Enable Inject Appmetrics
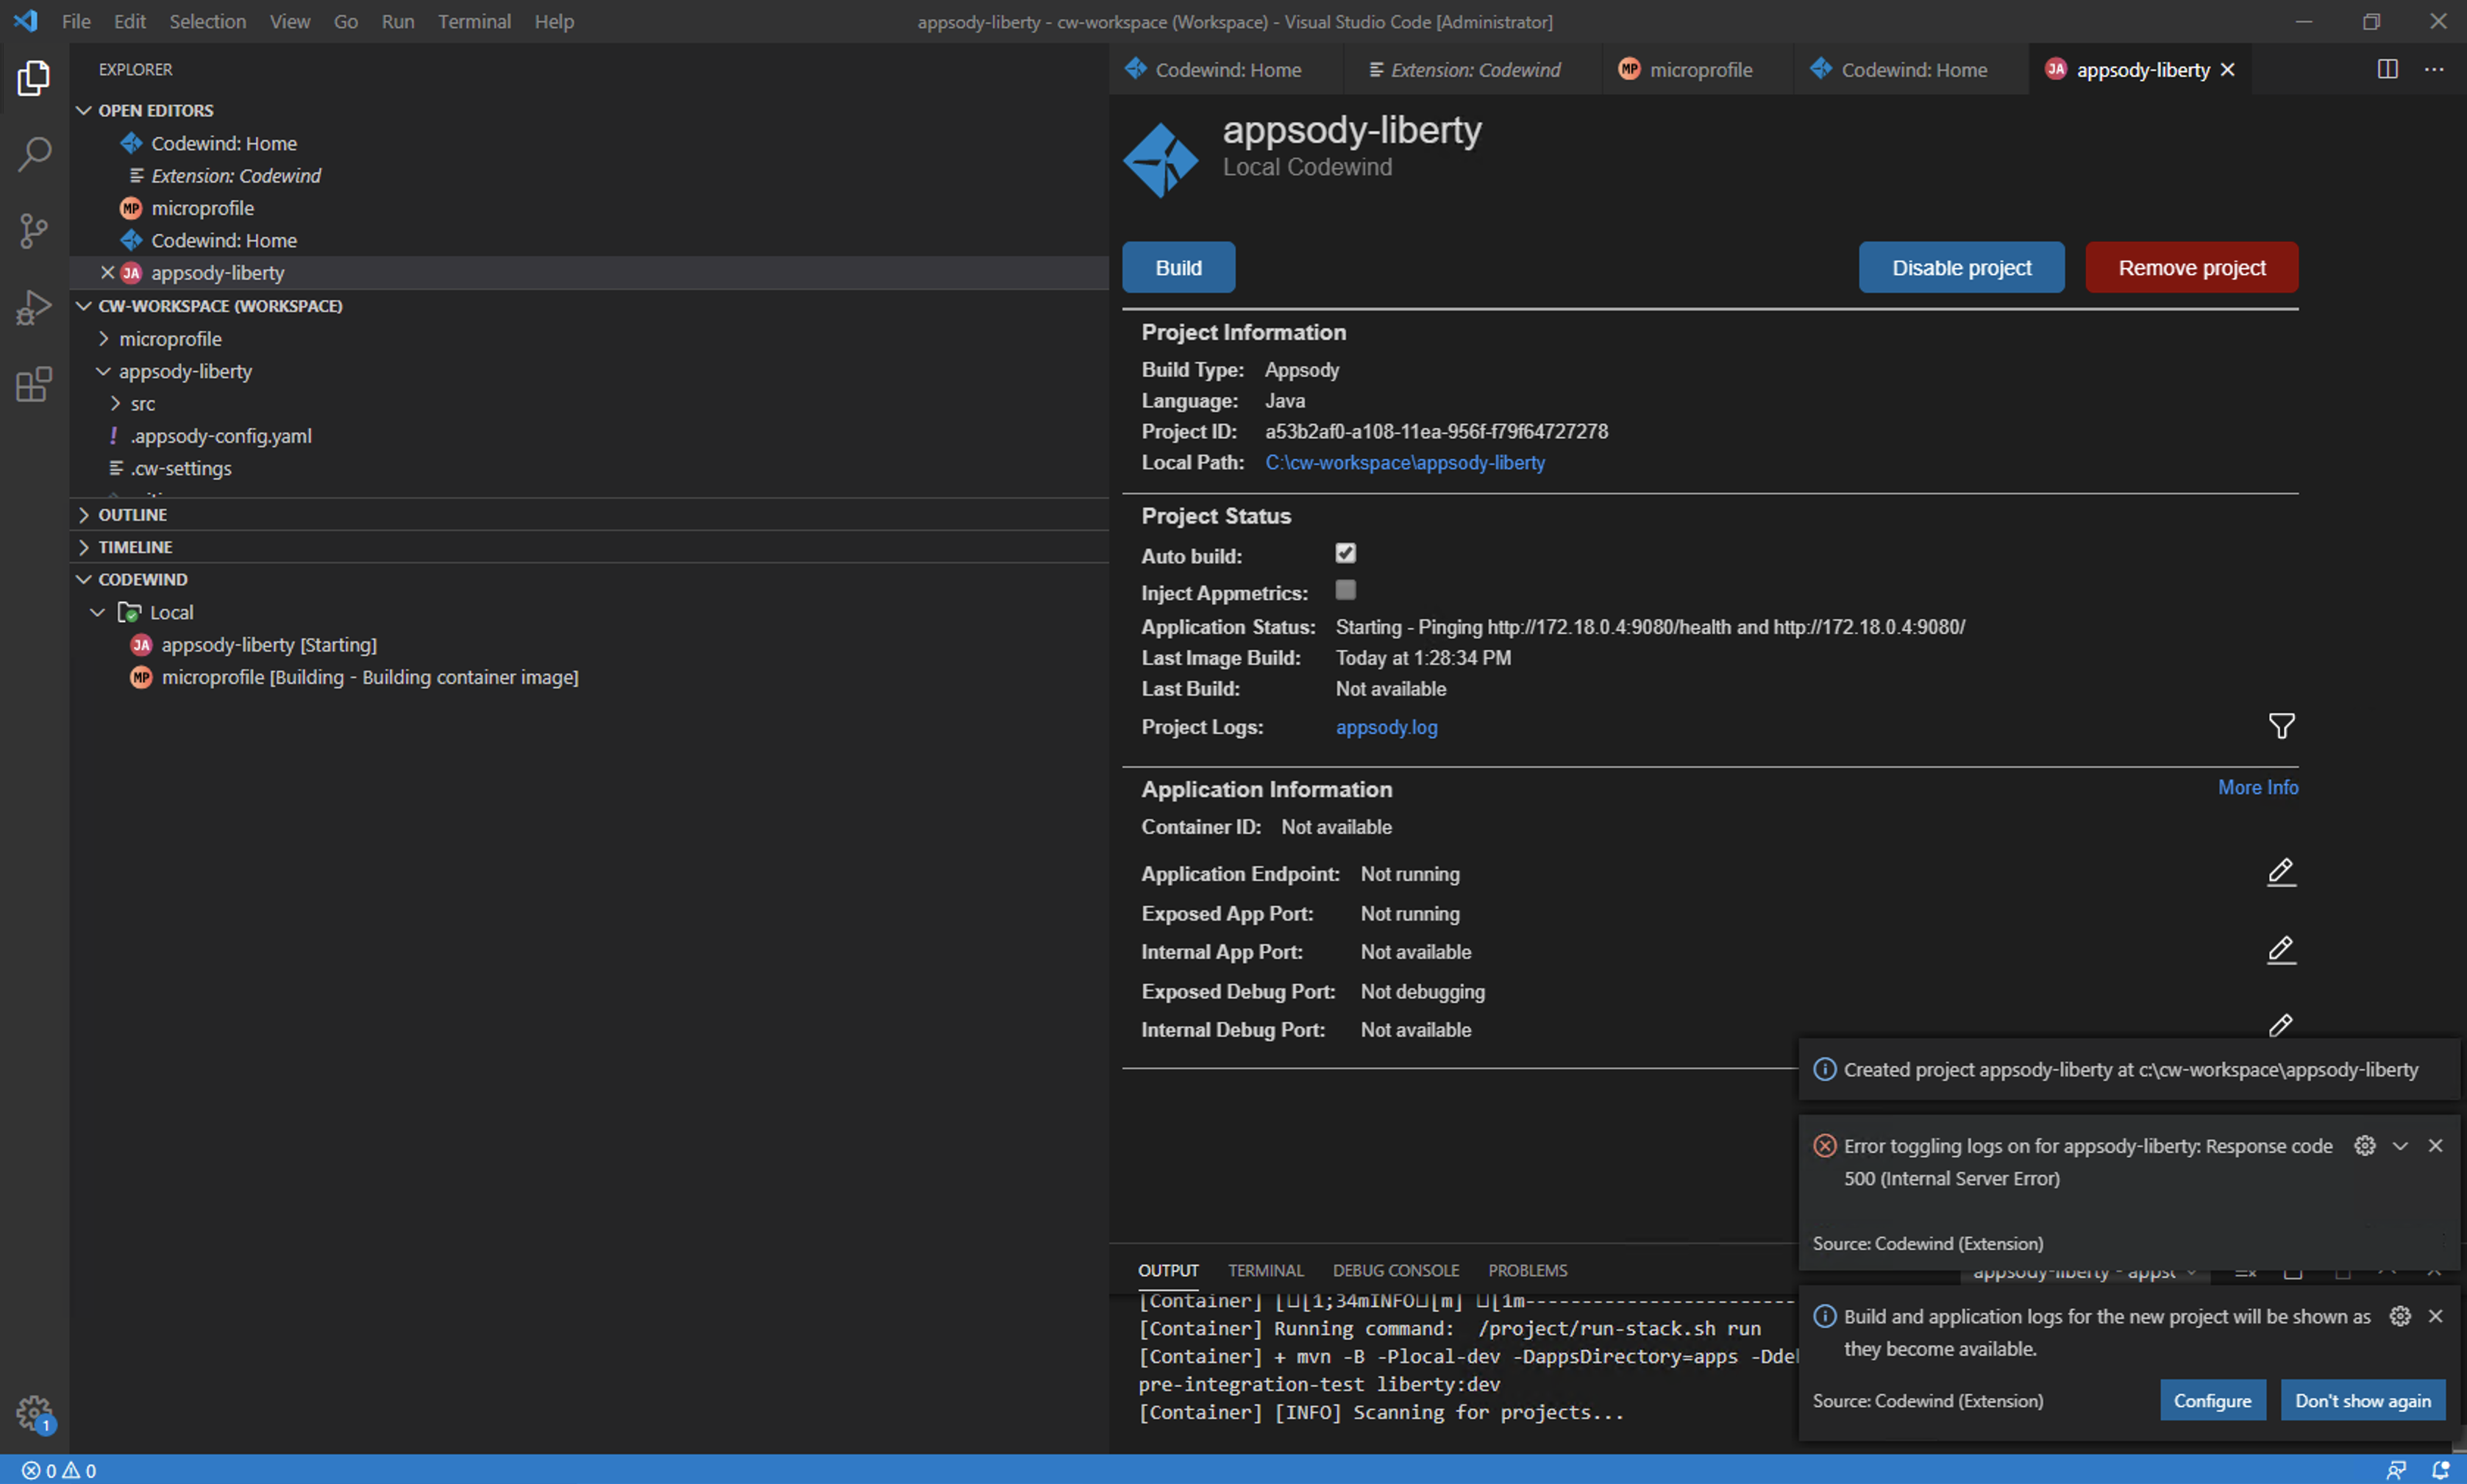The width and height of the screenshot is (2467, 1484). click(1345, 590)
